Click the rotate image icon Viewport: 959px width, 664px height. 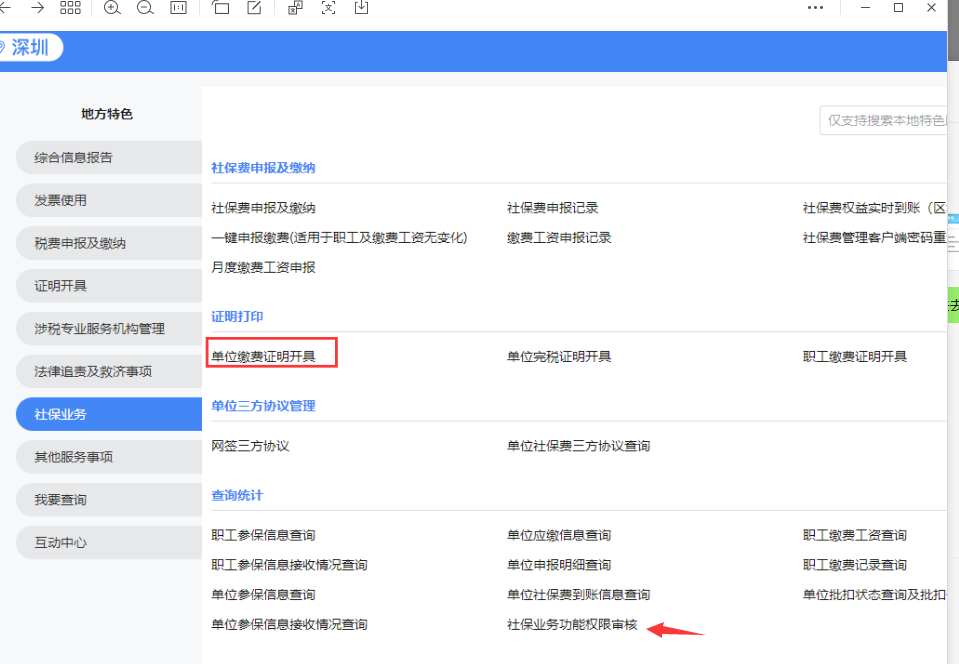click(221, 8)
